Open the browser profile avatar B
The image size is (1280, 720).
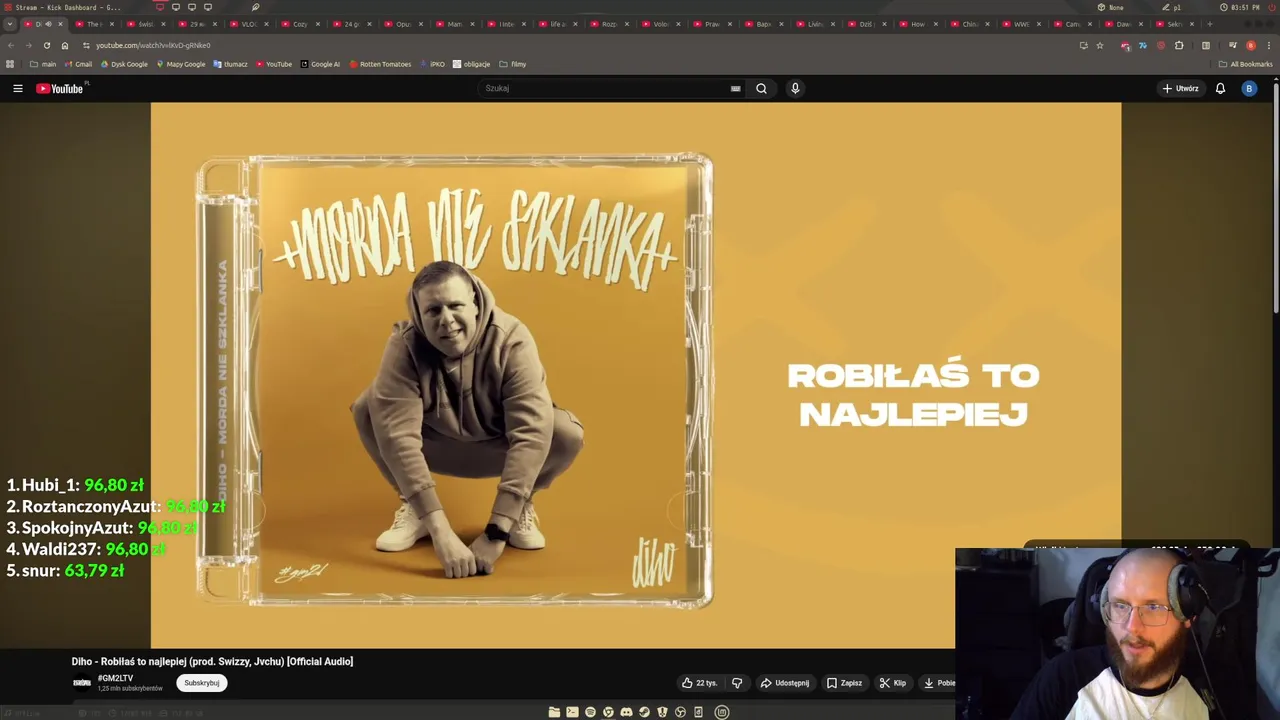point(1251,45)
